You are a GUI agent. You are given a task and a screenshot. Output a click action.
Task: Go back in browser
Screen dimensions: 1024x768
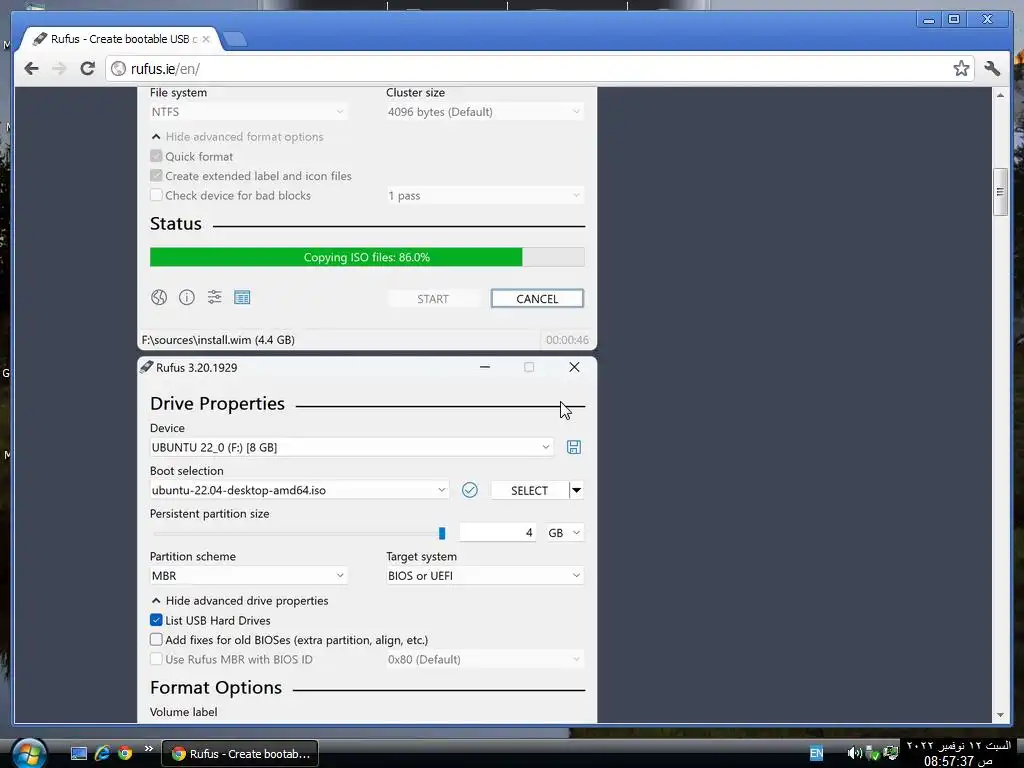click(31, 69)
